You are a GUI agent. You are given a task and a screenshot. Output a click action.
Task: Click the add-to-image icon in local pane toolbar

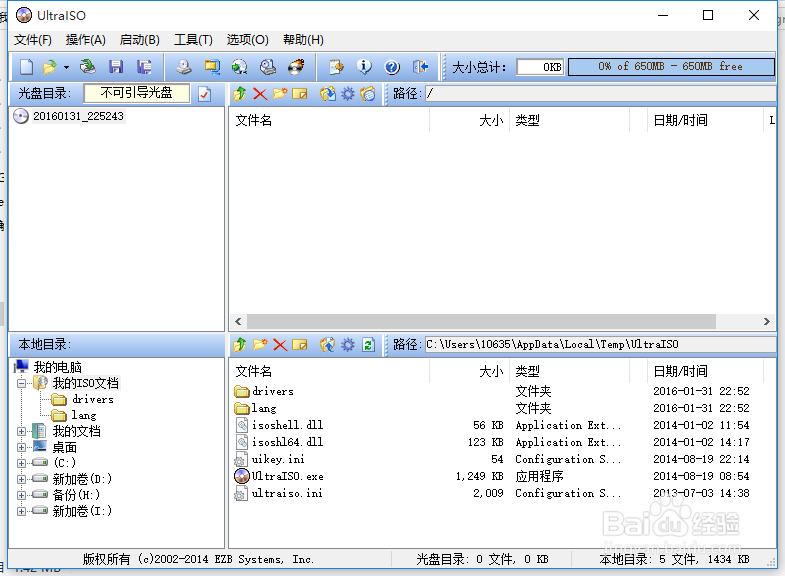tap(327, 345)
